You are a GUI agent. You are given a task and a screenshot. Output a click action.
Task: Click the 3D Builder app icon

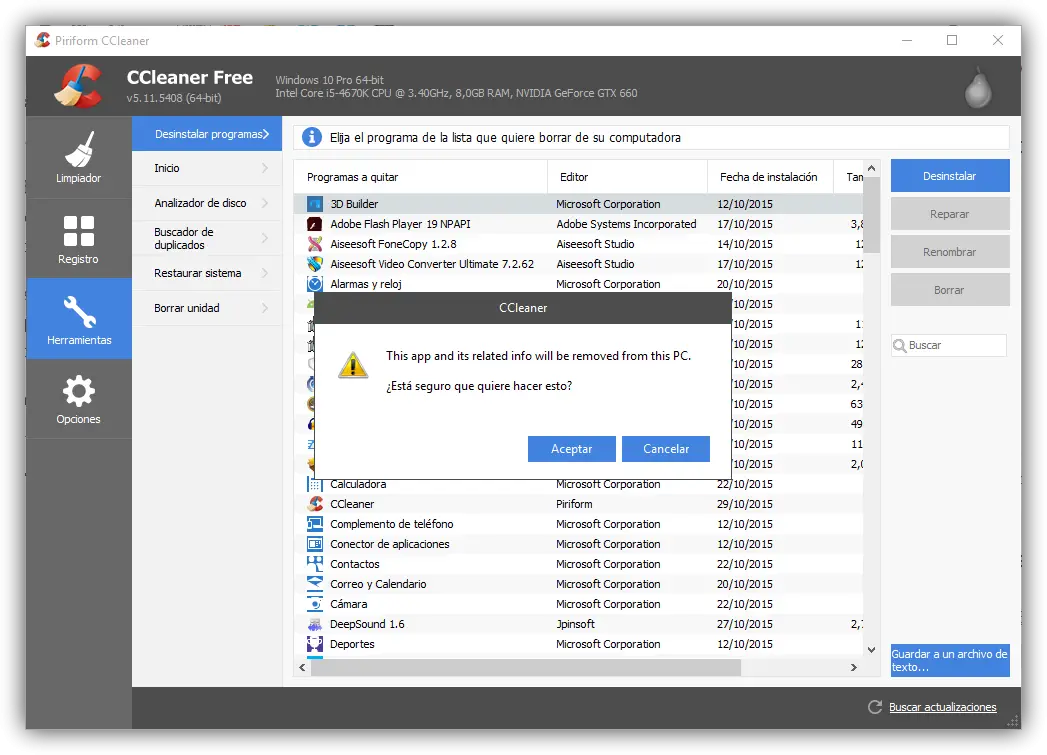pyautogui.click(x=315, y=204)
